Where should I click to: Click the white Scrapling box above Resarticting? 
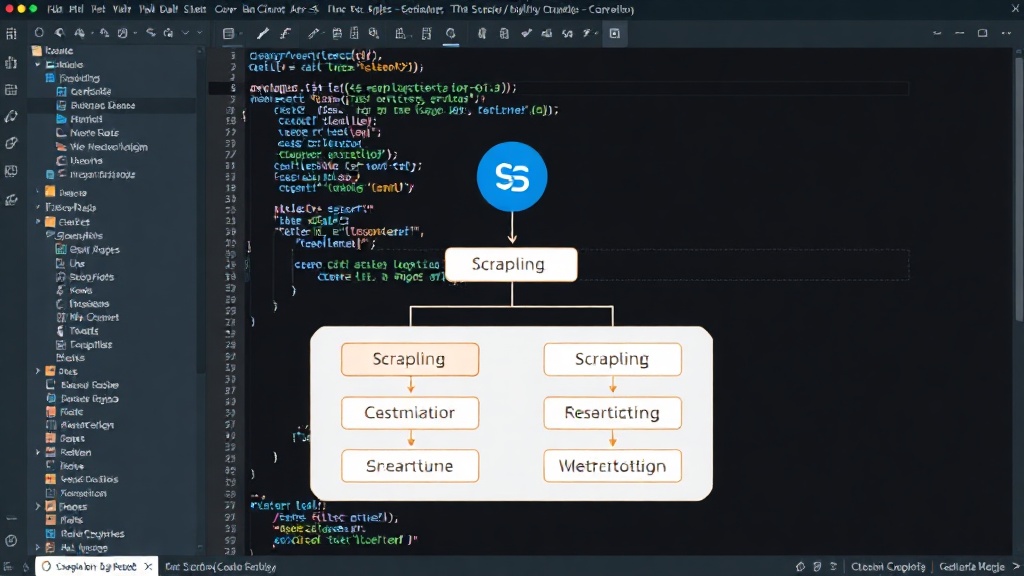click(x=612, y=359)
